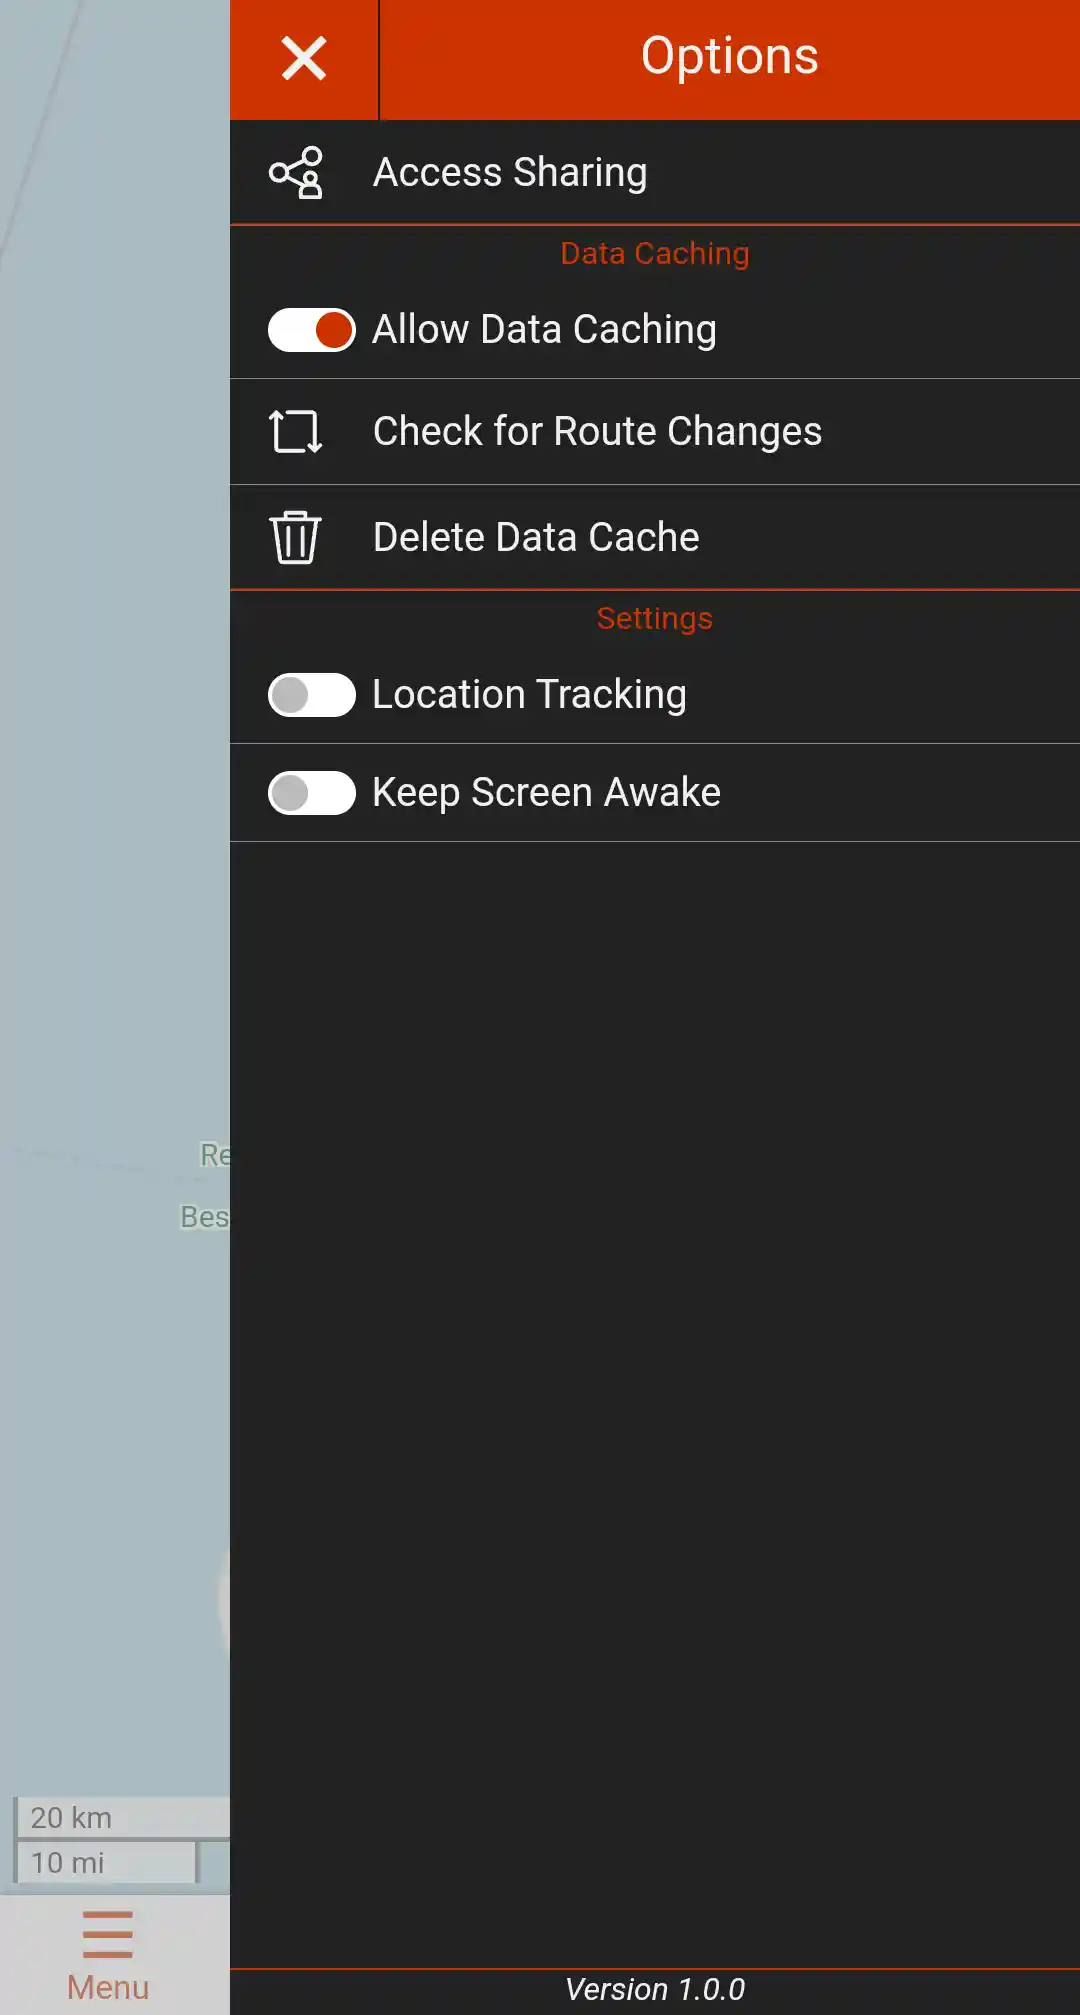Open Access Sharing settings

click(510, 171)
